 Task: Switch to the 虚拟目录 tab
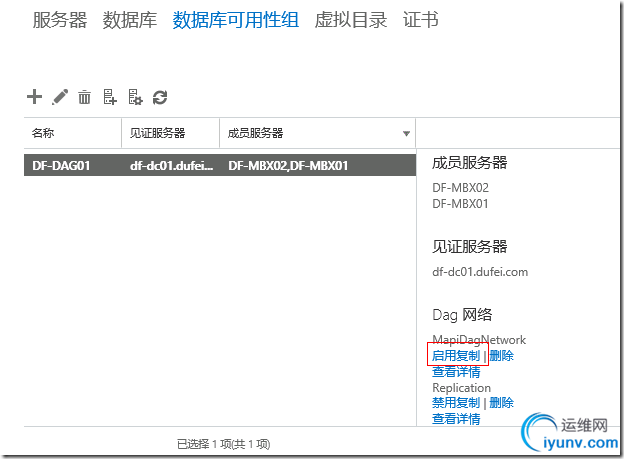click(351, 20)
